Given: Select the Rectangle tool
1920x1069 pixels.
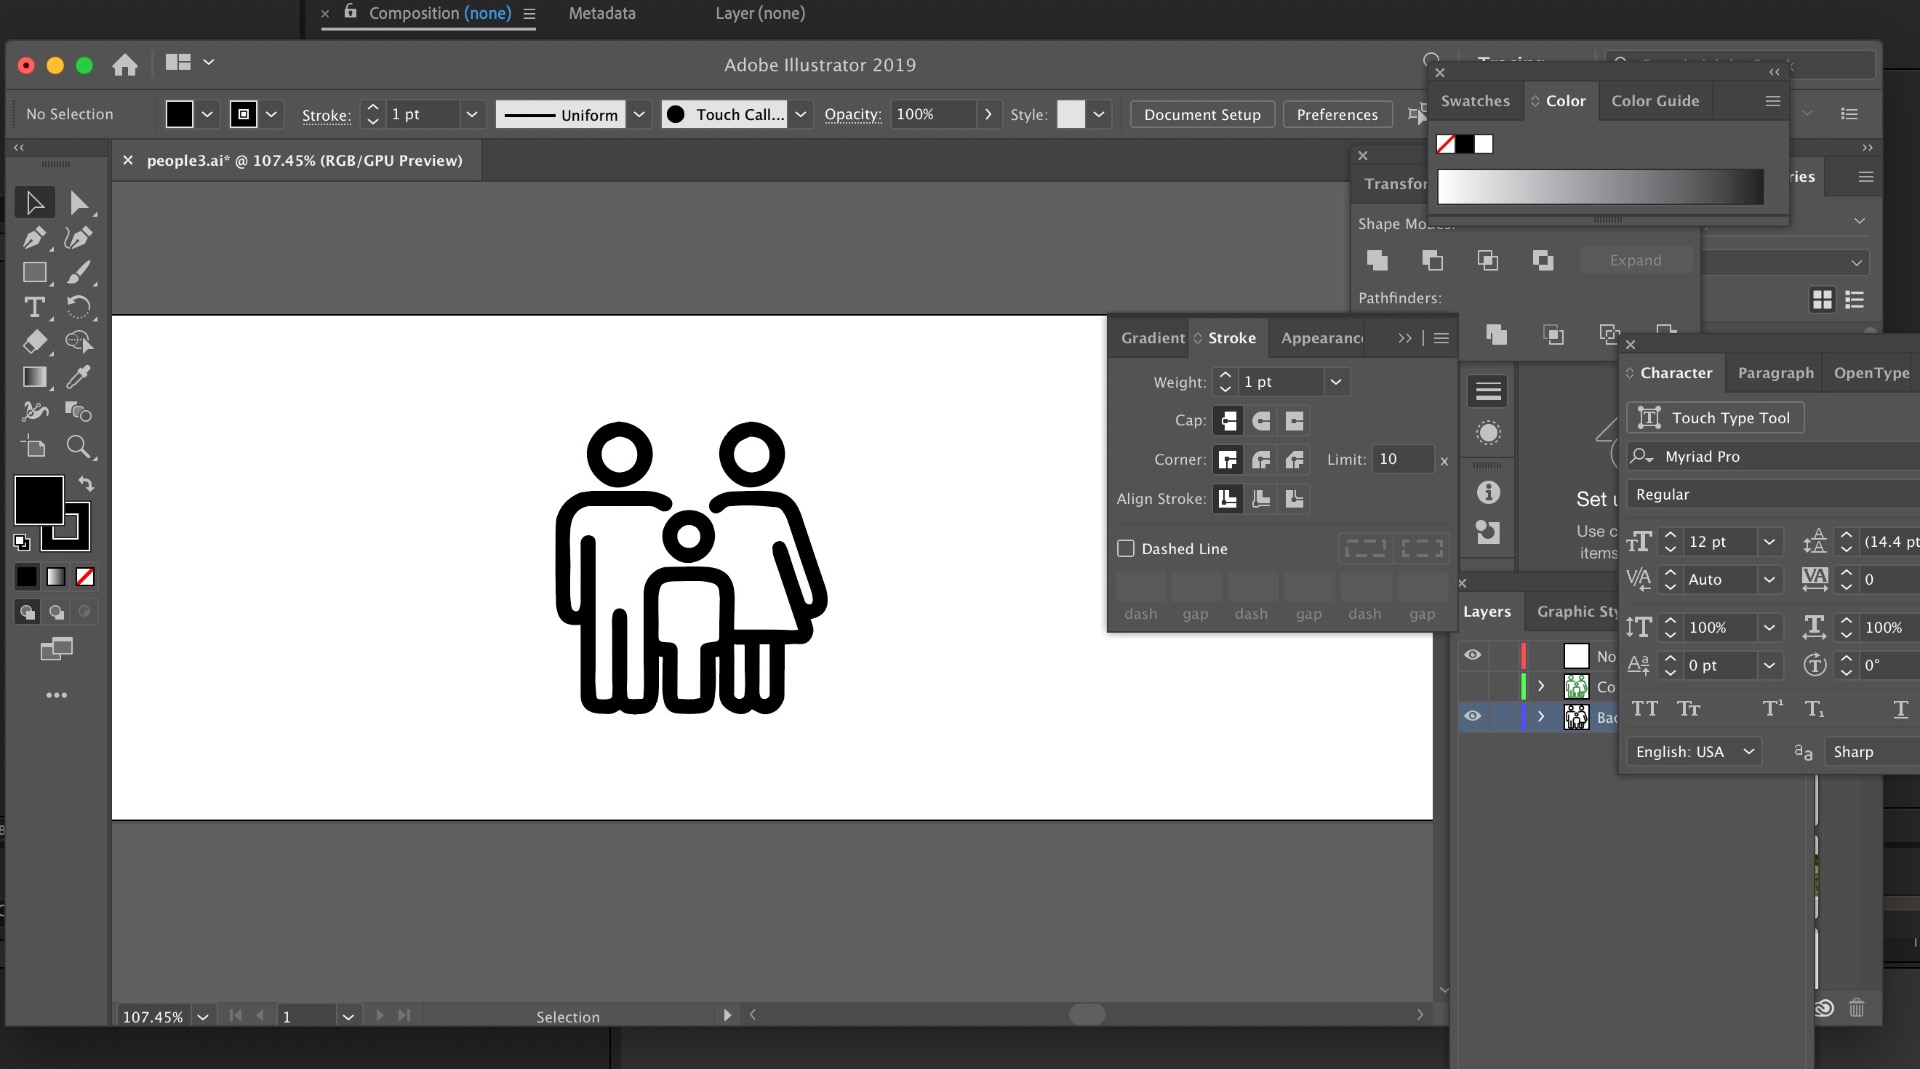Looking at the screenshot, I should point(35,272).
